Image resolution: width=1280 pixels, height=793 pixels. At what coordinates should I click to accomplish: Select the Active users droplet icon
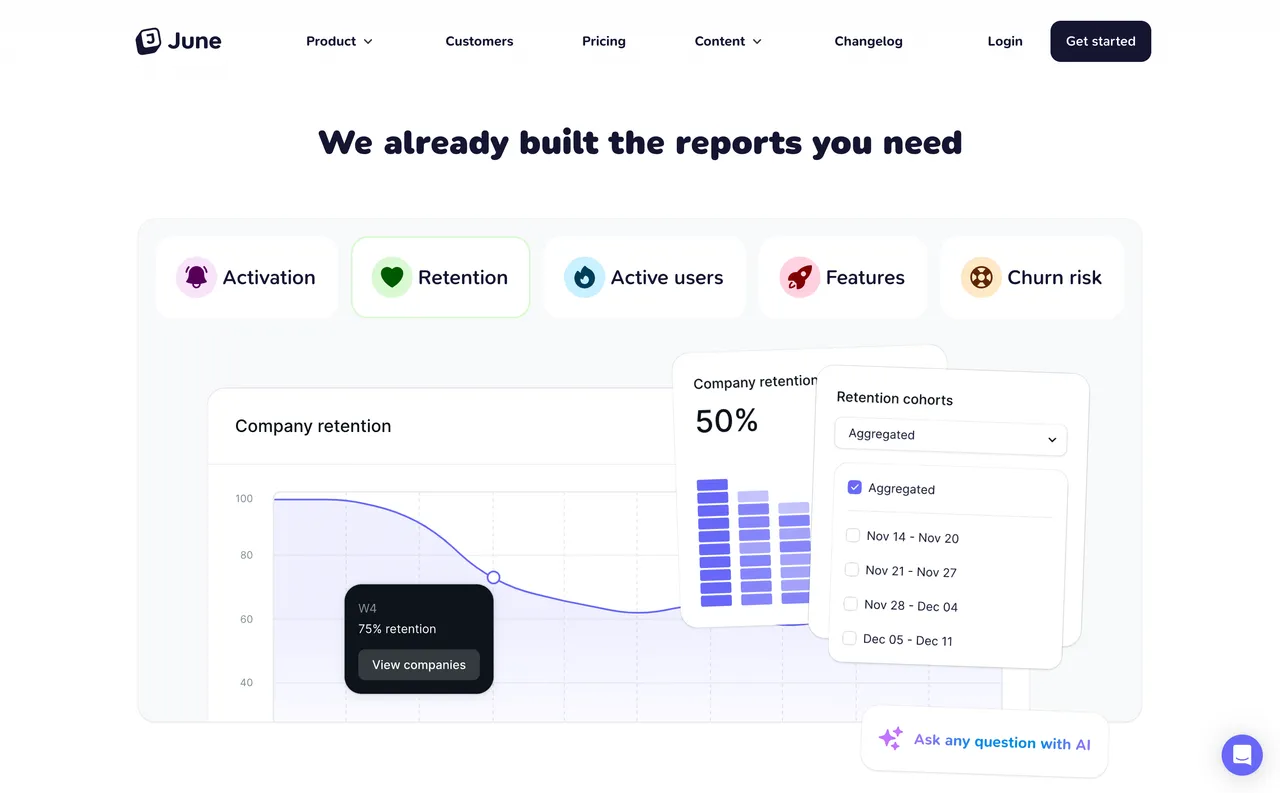[584, 277]
